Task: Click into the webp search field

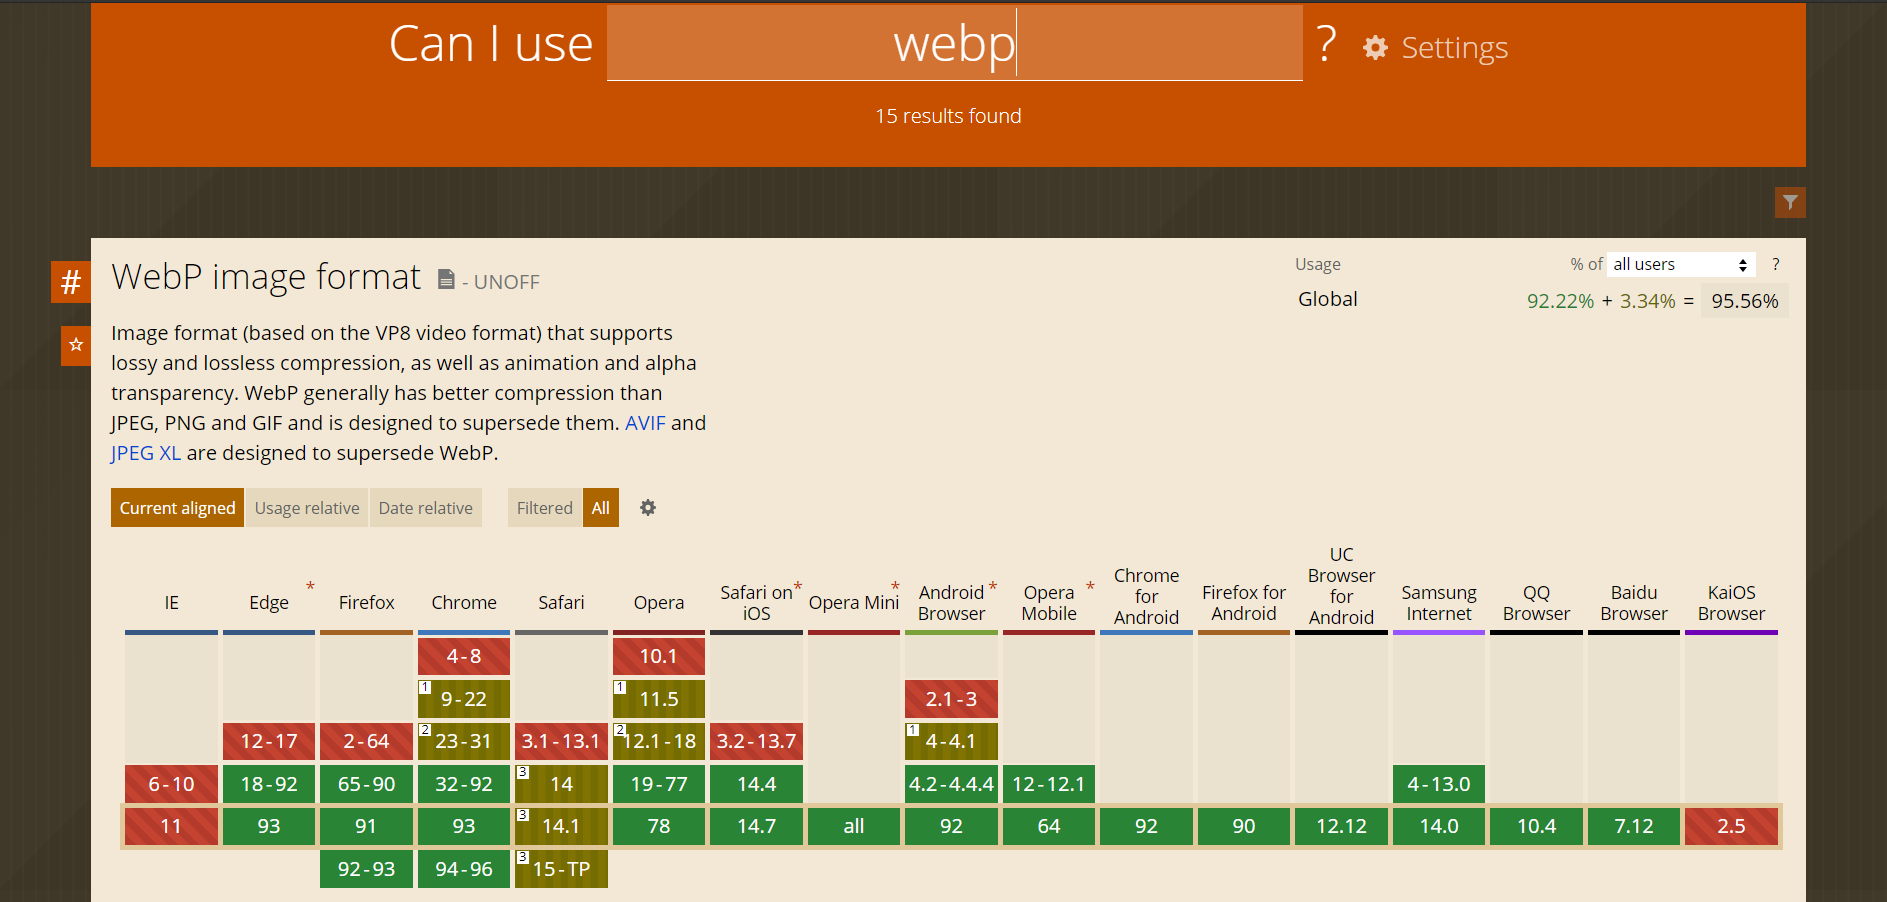Action: 954,44
